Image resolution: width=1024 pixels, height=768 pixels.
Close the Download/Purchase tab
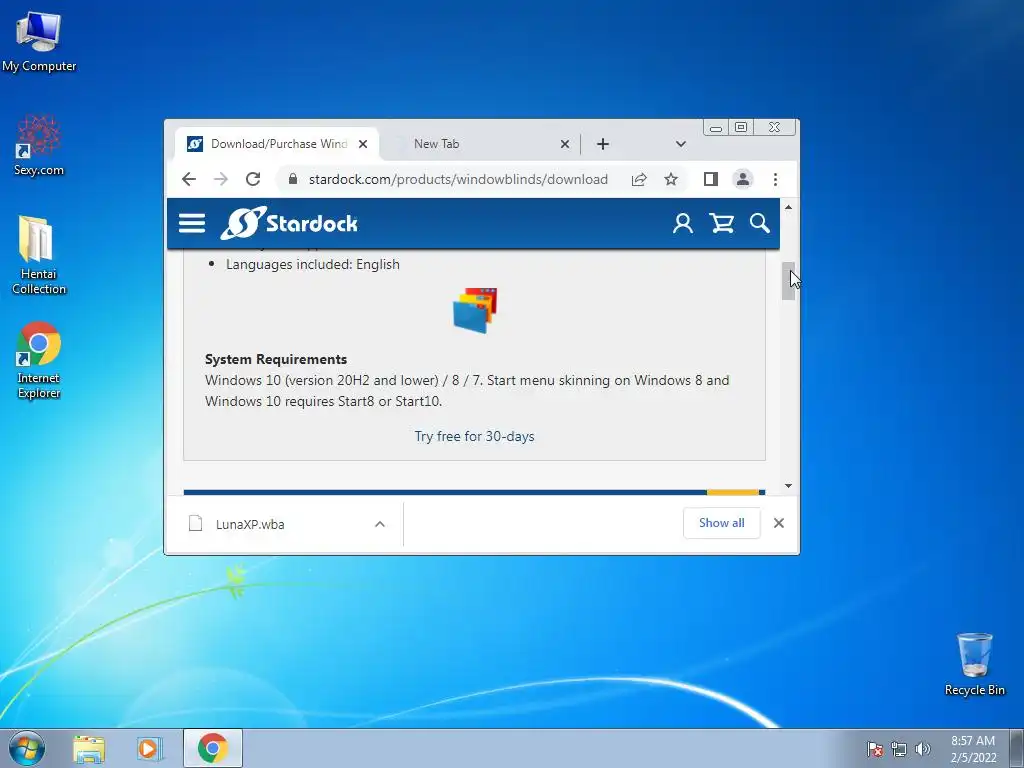[363, 144]
